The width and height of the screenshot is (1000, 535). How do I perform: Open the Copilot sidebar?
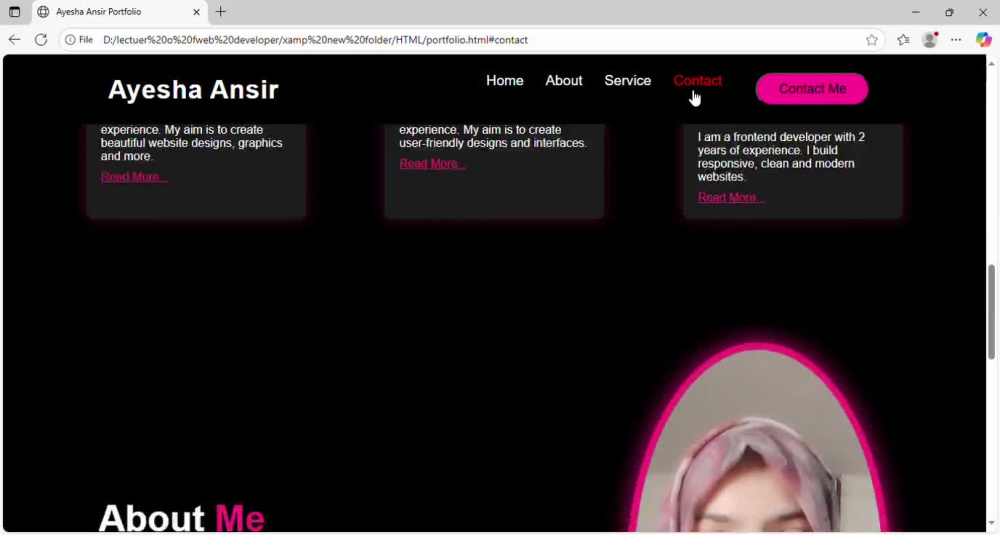coord(983,40)
